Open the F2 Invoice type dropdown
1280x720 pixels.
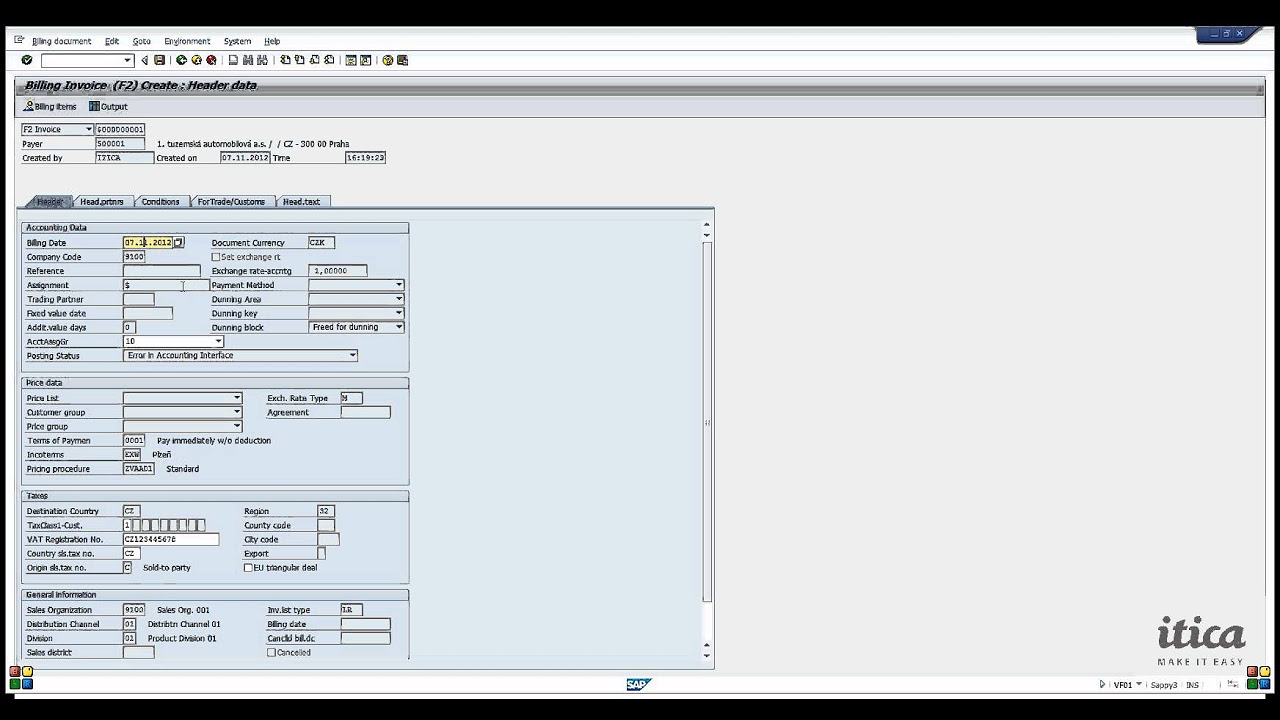tap(89, 129)
